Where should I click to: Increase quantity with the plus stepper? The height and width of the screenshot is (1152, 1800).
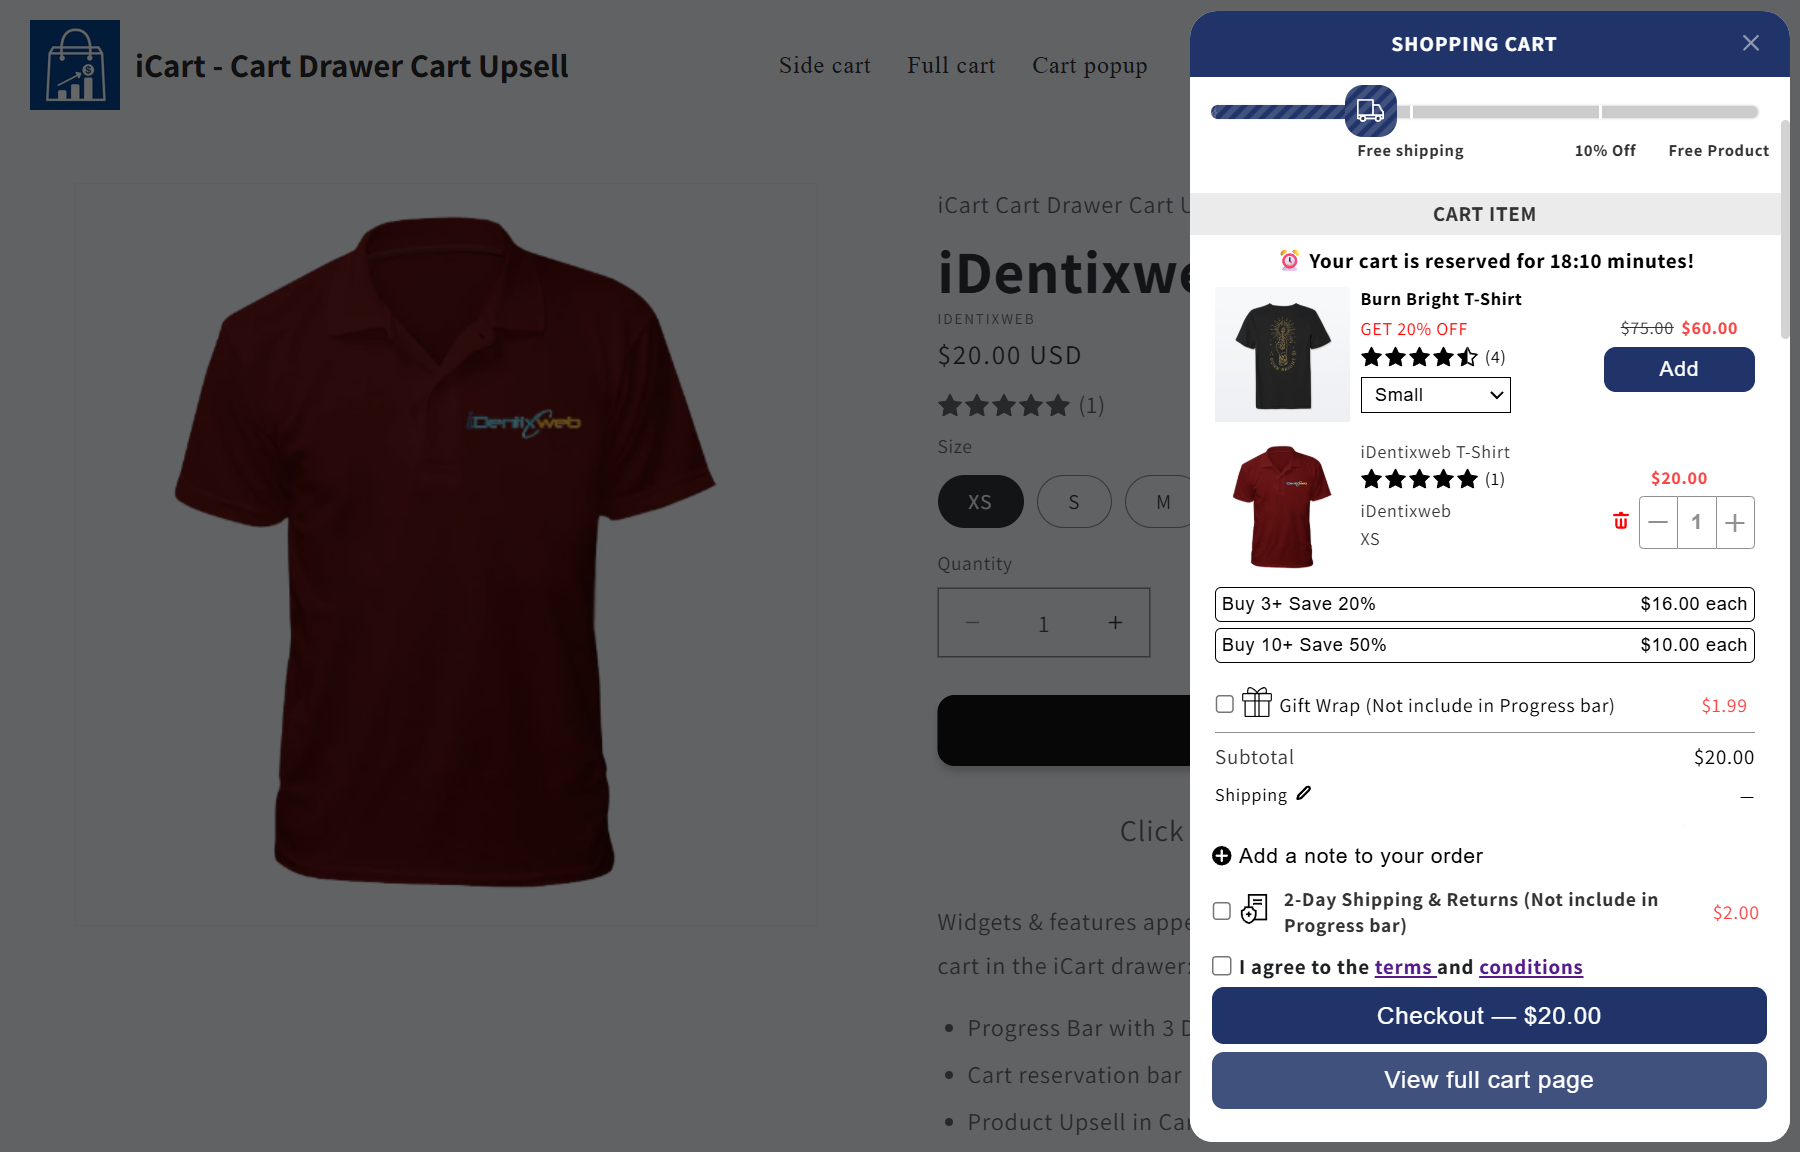(x=1735, y=521)
